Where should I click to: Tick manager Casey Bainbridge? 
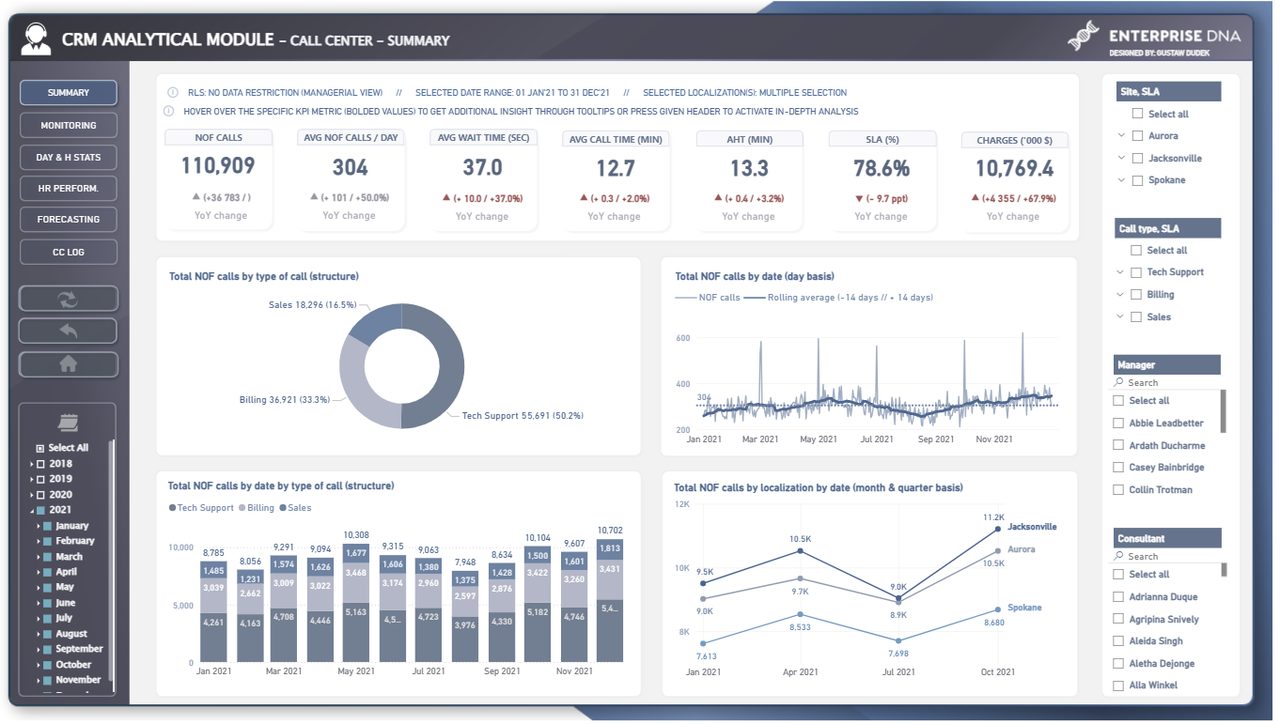[1118, 467]
